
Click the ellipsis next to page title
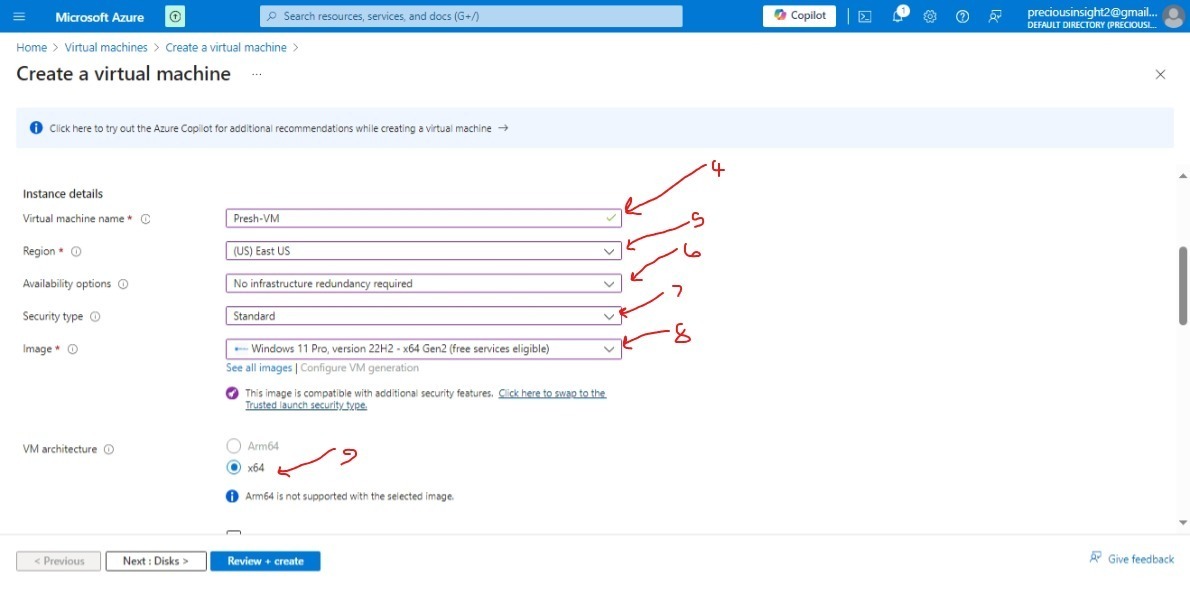point(257,74)
